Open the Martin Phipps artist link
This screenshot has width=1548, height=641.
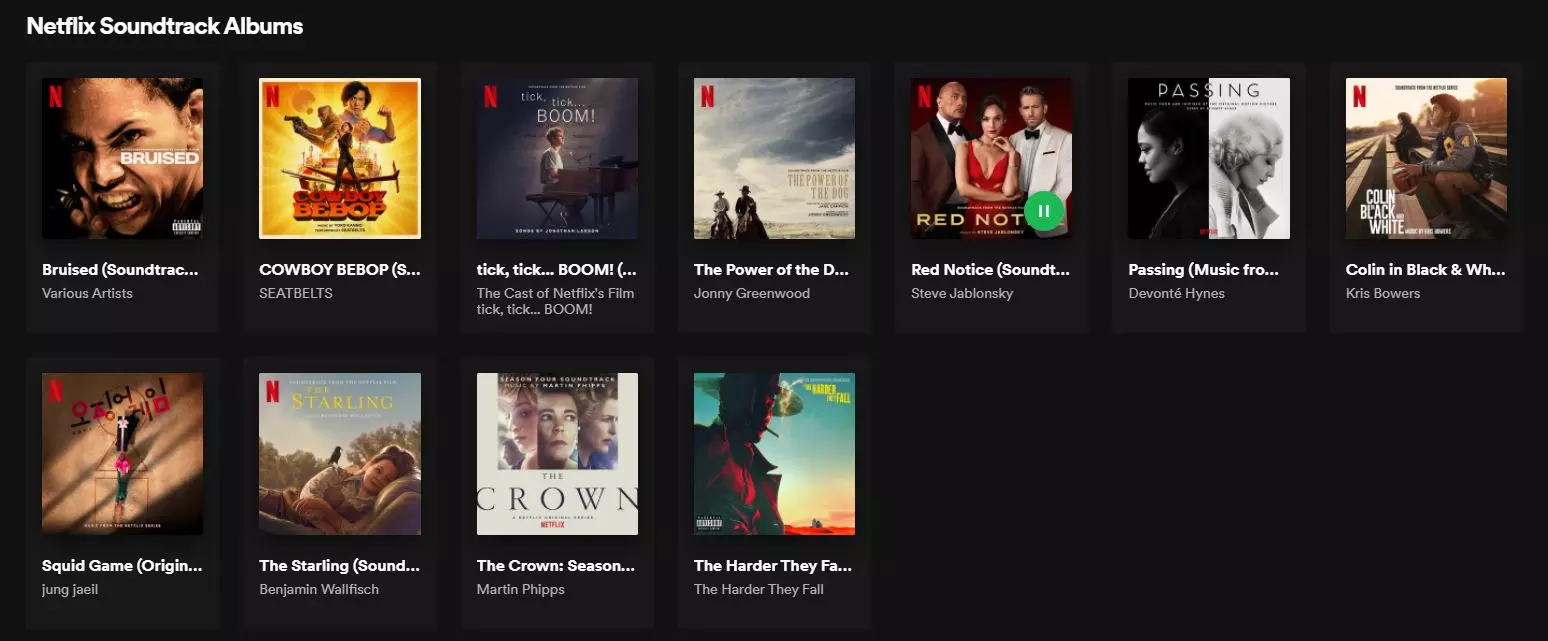[521, 589]
